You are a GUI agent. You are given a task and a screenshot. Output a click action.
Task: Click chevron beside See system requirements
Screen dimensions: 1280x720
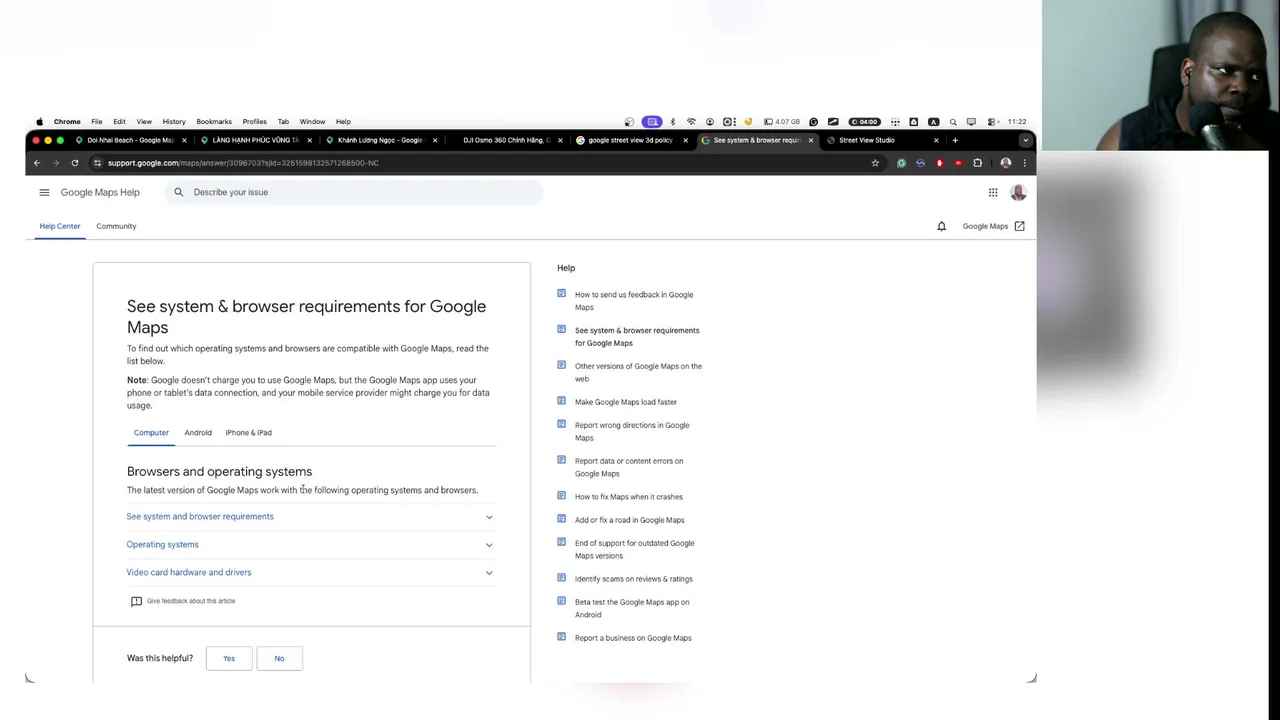[x=489, y=517]
